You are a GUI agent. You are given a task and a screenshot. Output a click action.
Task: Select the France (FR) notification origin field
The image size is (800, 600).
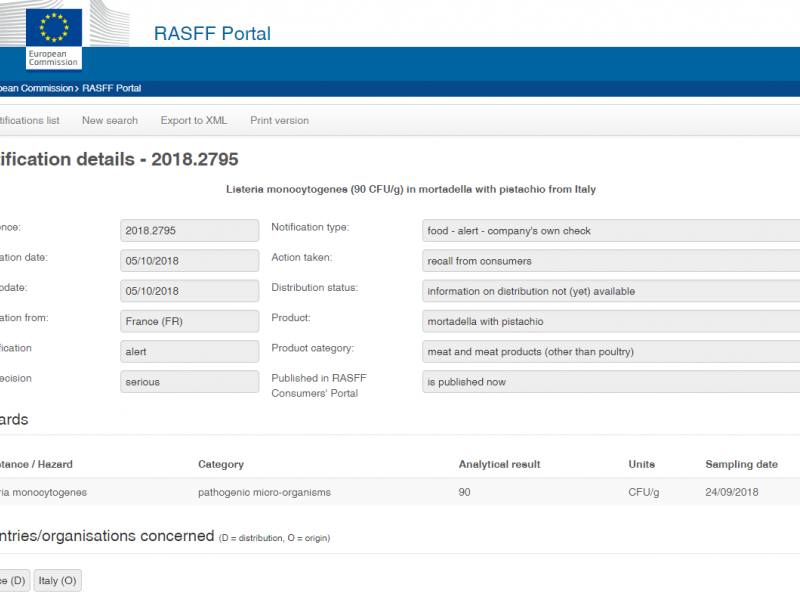coord(189,321)
